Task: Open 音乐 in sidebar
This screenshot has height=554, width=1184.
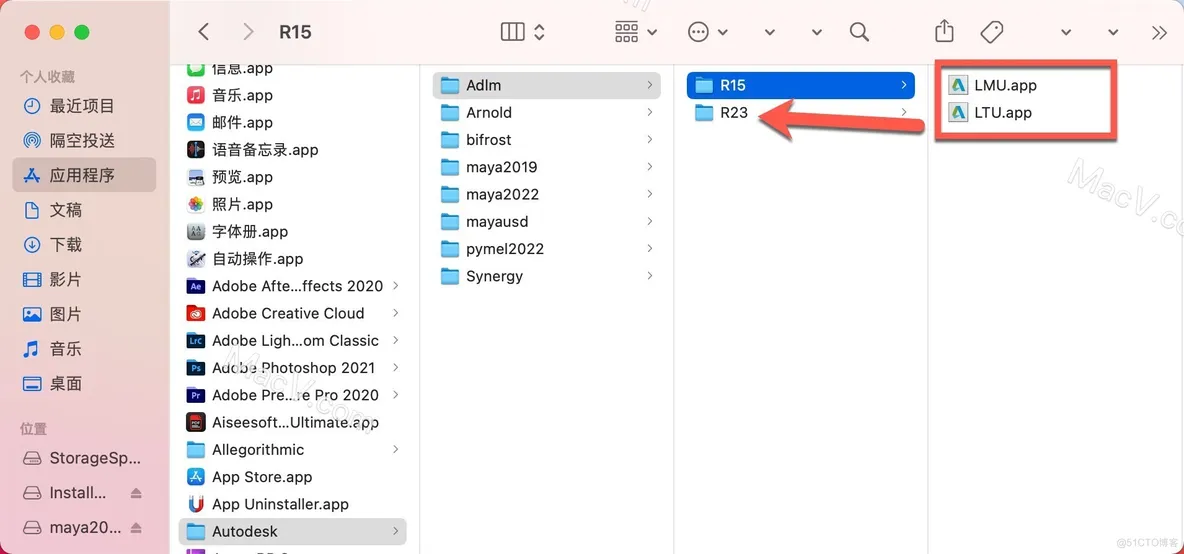Action: tap(84, 349)
